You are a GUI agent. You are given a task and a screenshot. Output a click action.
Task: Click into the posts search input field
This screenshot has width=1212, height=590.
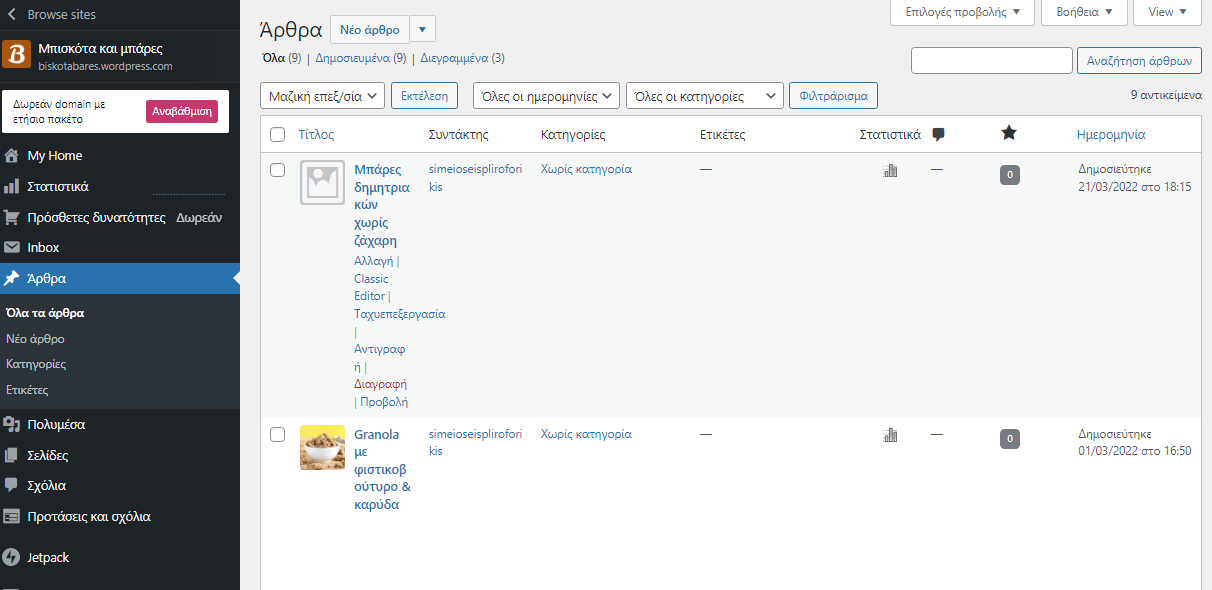991,61
